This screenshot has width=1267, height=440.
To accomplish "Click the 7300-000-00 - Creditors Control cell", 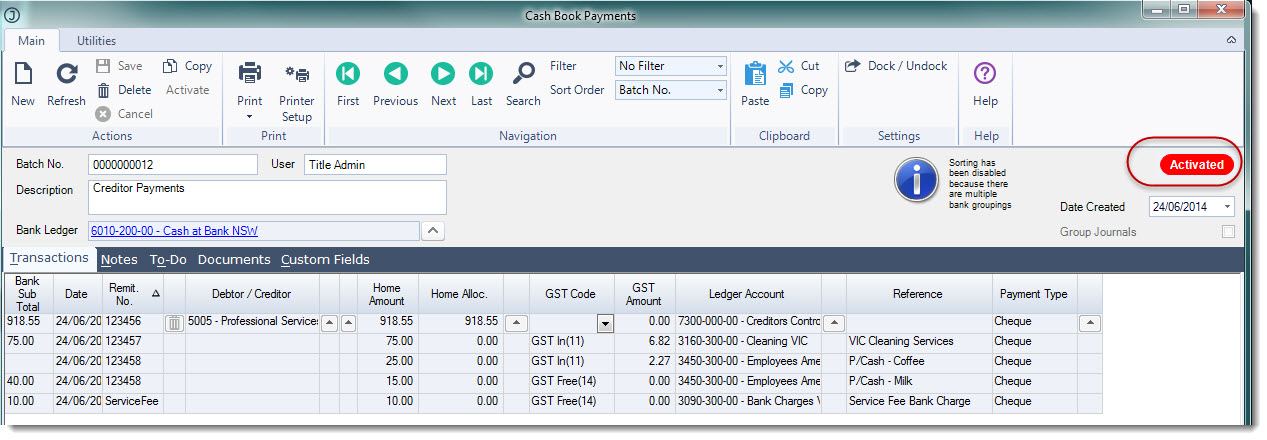I will [x=748, y=322].
